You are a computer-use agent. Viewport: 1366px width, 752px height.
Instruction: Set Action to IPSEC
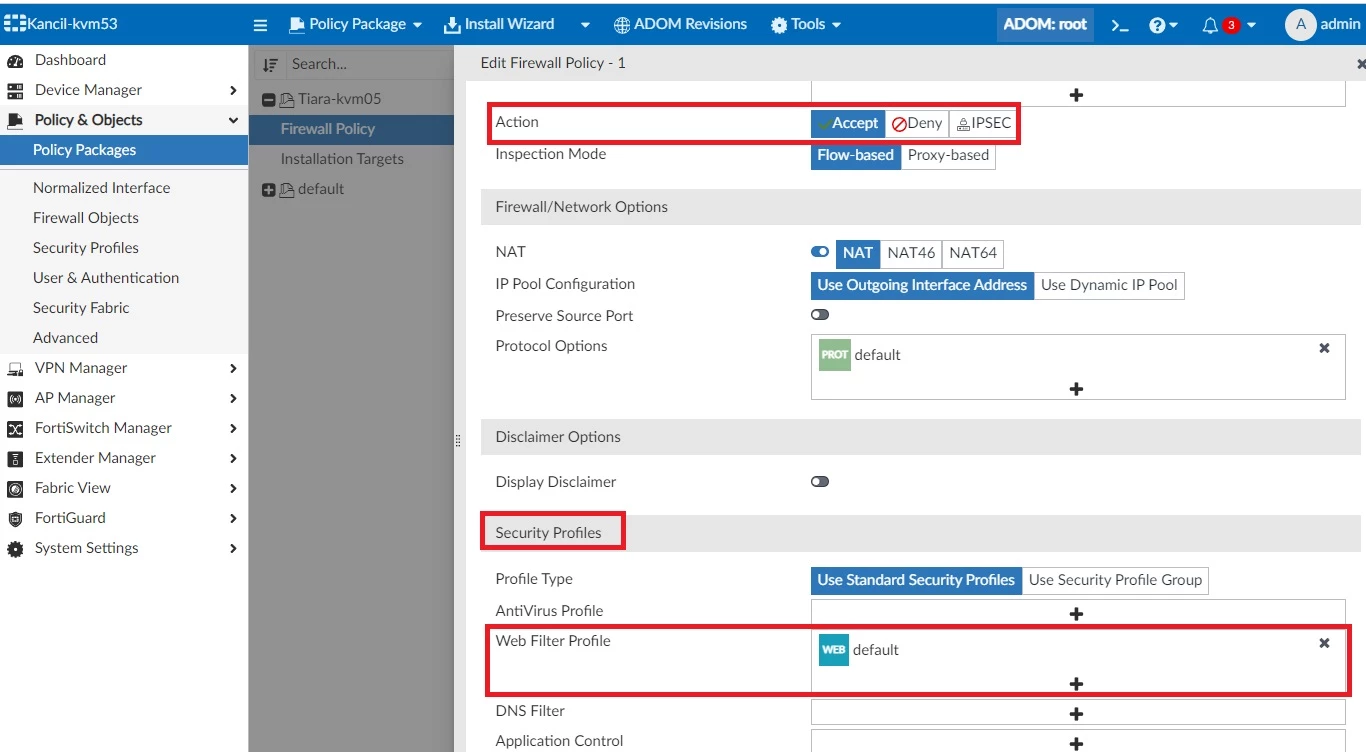983,123
